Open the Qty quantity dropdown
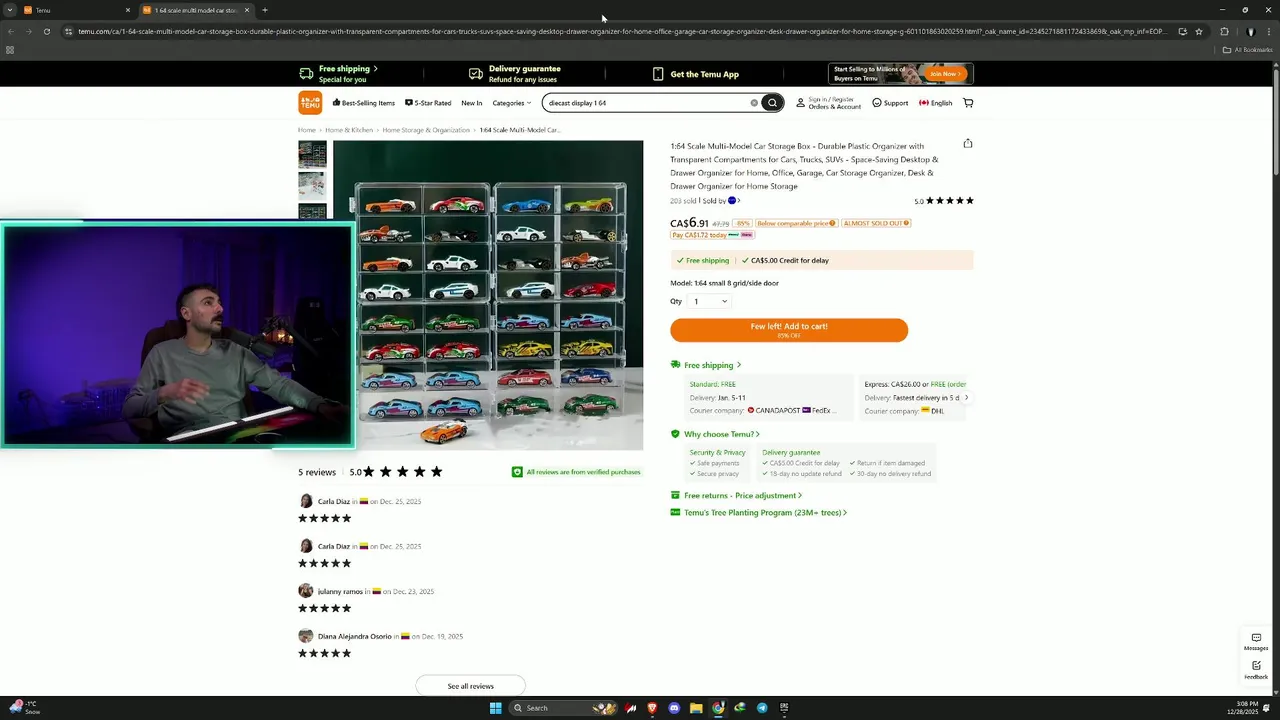1280x720 pixels. point(711,301)
